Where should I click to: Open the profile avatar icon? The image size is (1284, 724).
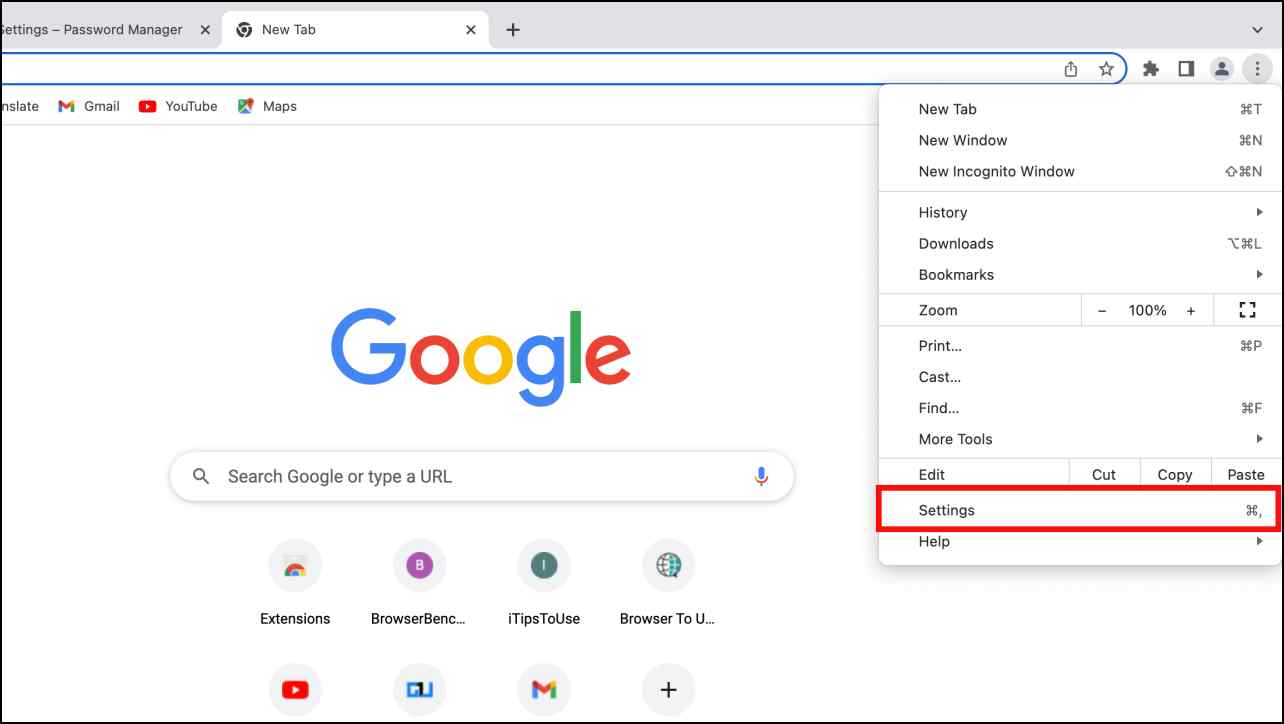click(x=1222, y=69)
